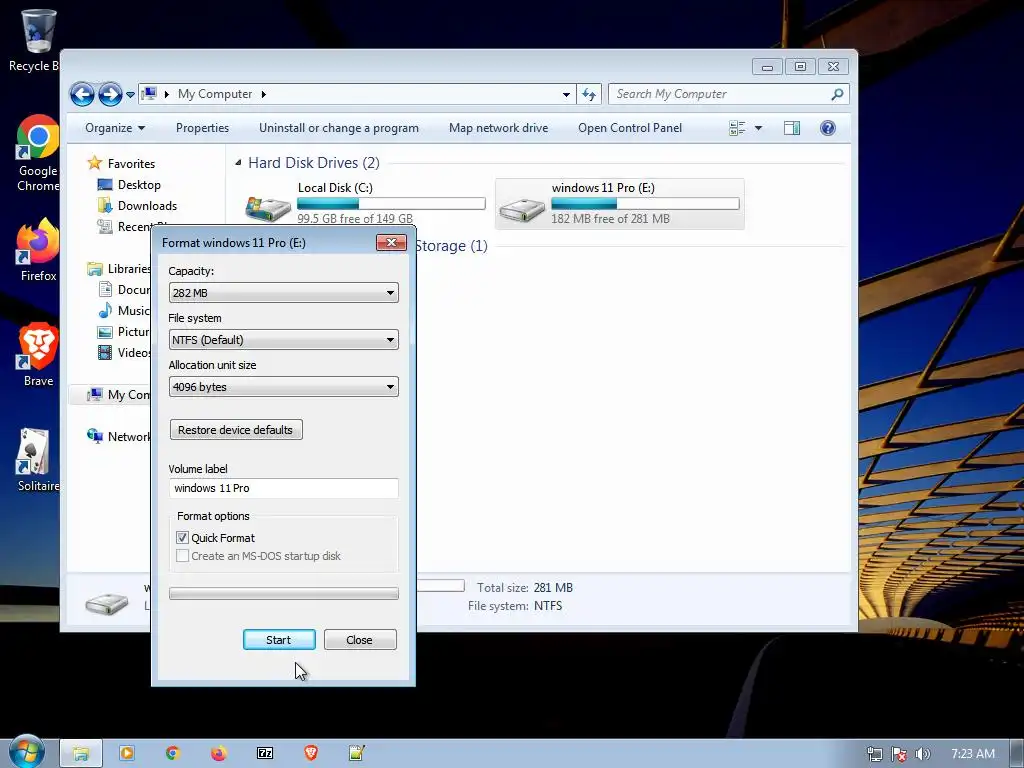
Task: Click Chrome icon in the taskbar
Action: coord(172,753)
